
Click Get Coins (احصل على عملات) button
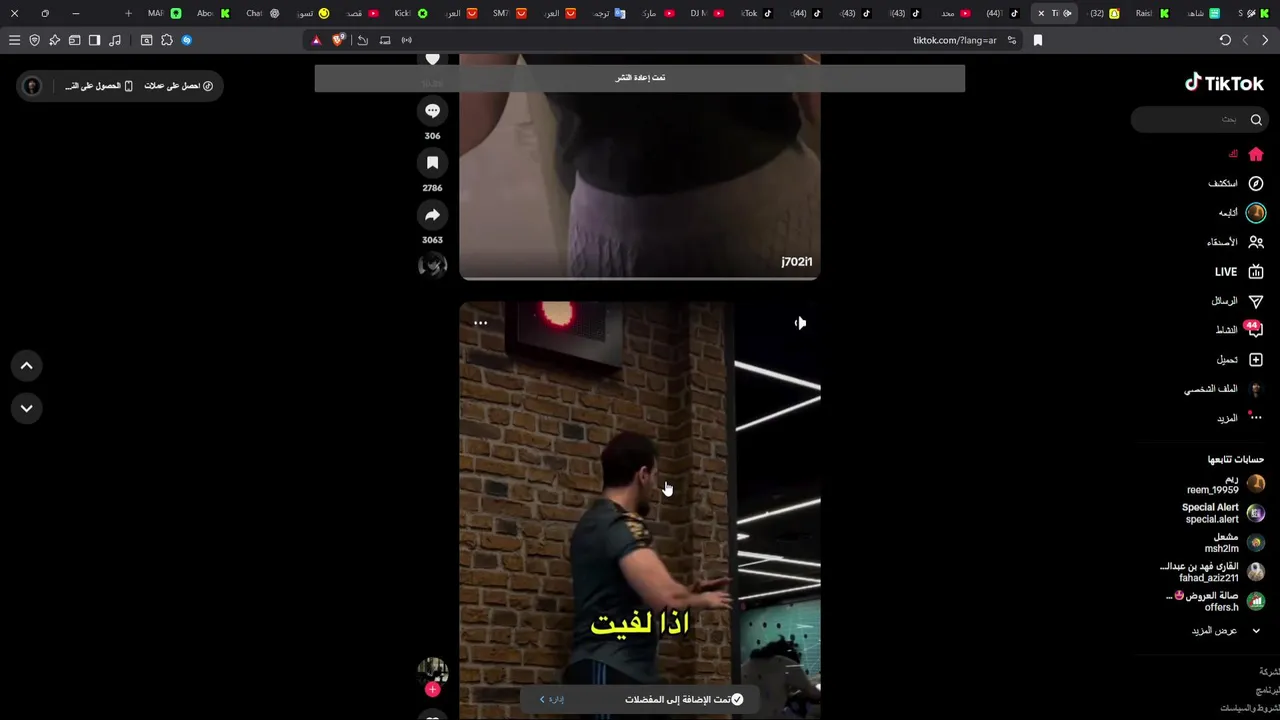pyautogui.click(x=178, y=86)
